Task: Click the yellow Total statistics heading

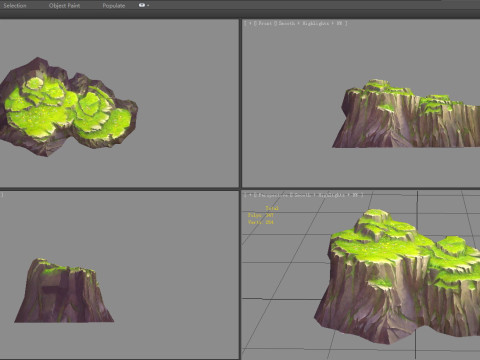Action: point(272,208)
